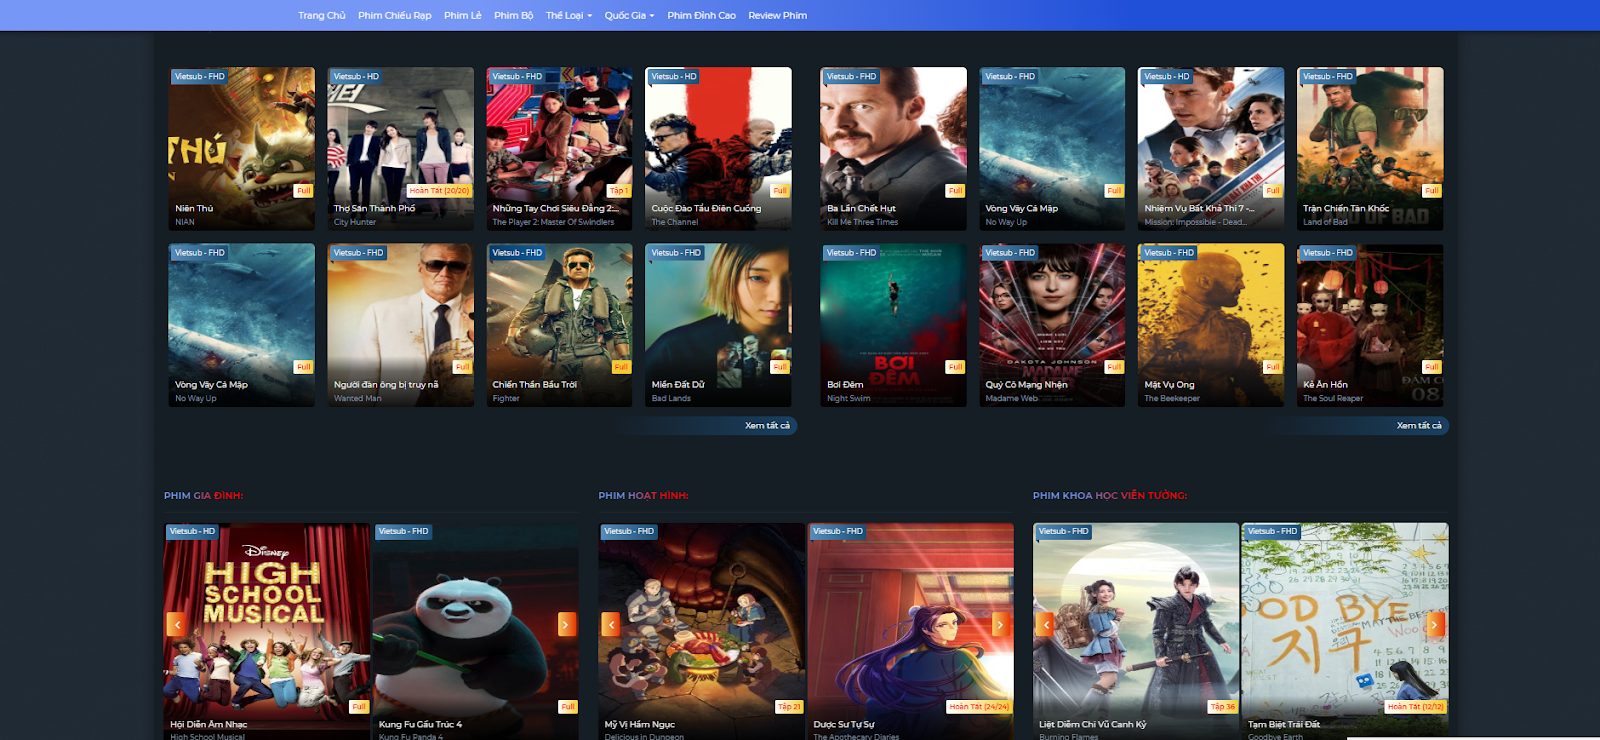Image resolution: width=1600 pixels, height=740 pixels.
Task: Click the "Night Swim" subtitle text
Action: tap(849, 398)
